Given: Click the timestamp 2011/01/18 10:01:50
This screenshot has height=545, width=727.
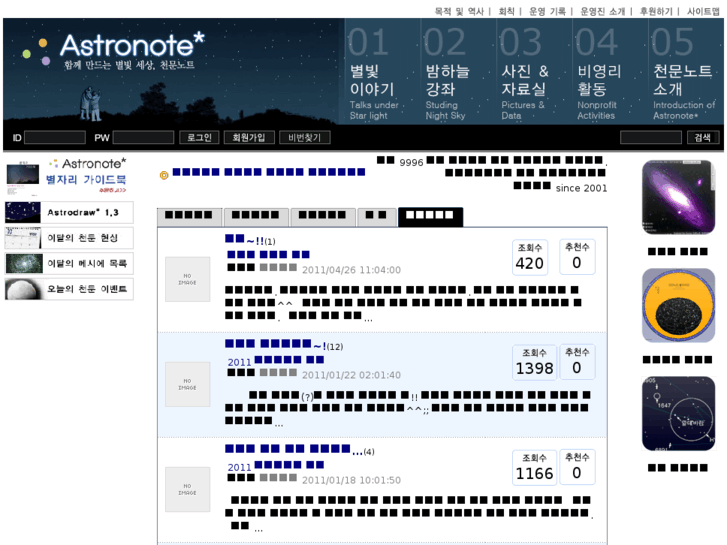Looking at the screenshot, I should click(351, 480).
